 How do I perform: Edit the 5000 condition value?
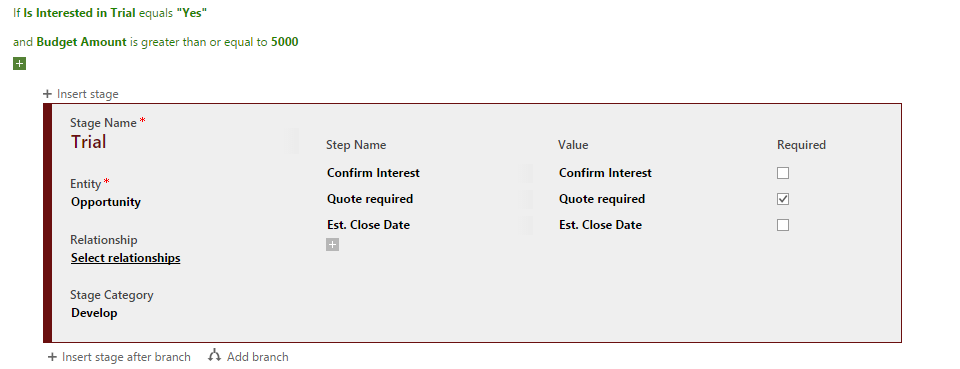(285, 42)
